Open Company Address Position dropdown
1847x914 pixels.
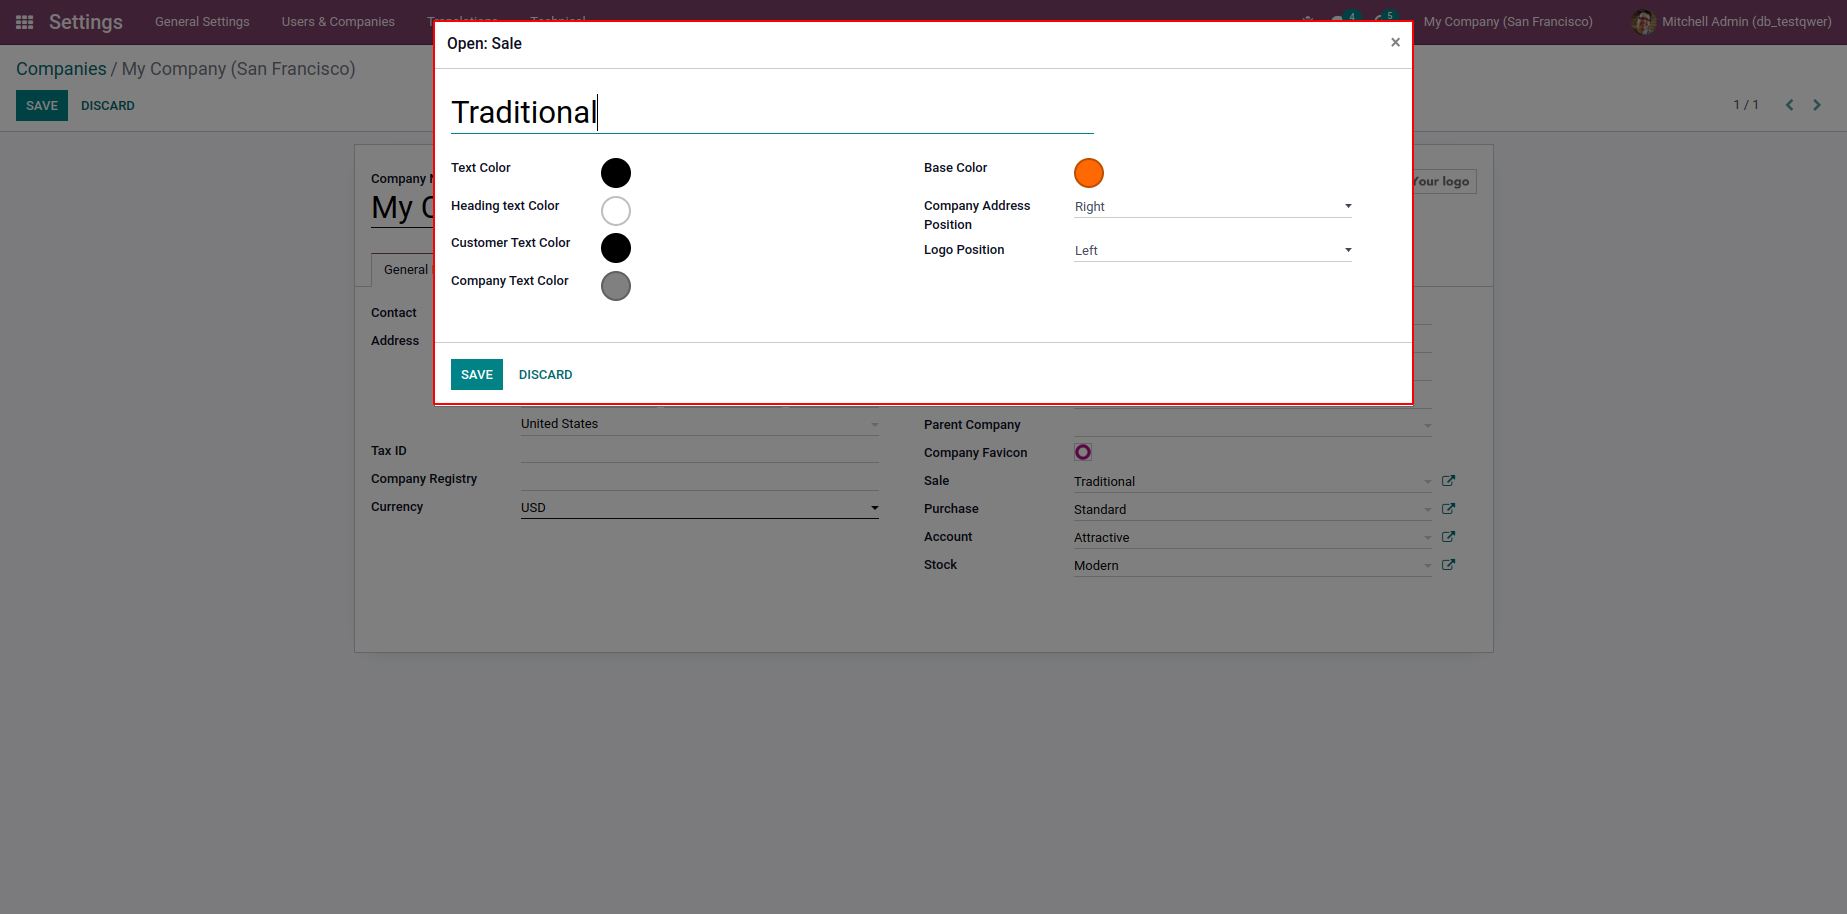(x=1213, y=206)
